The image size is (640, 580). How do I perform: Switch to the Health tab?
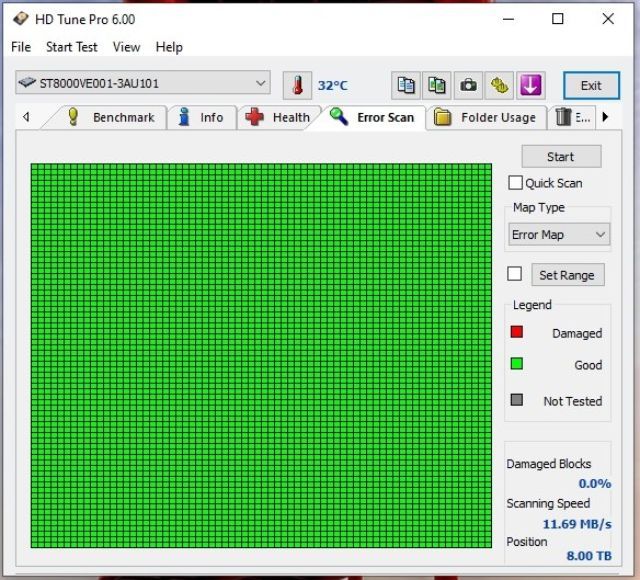coord(278,118)
